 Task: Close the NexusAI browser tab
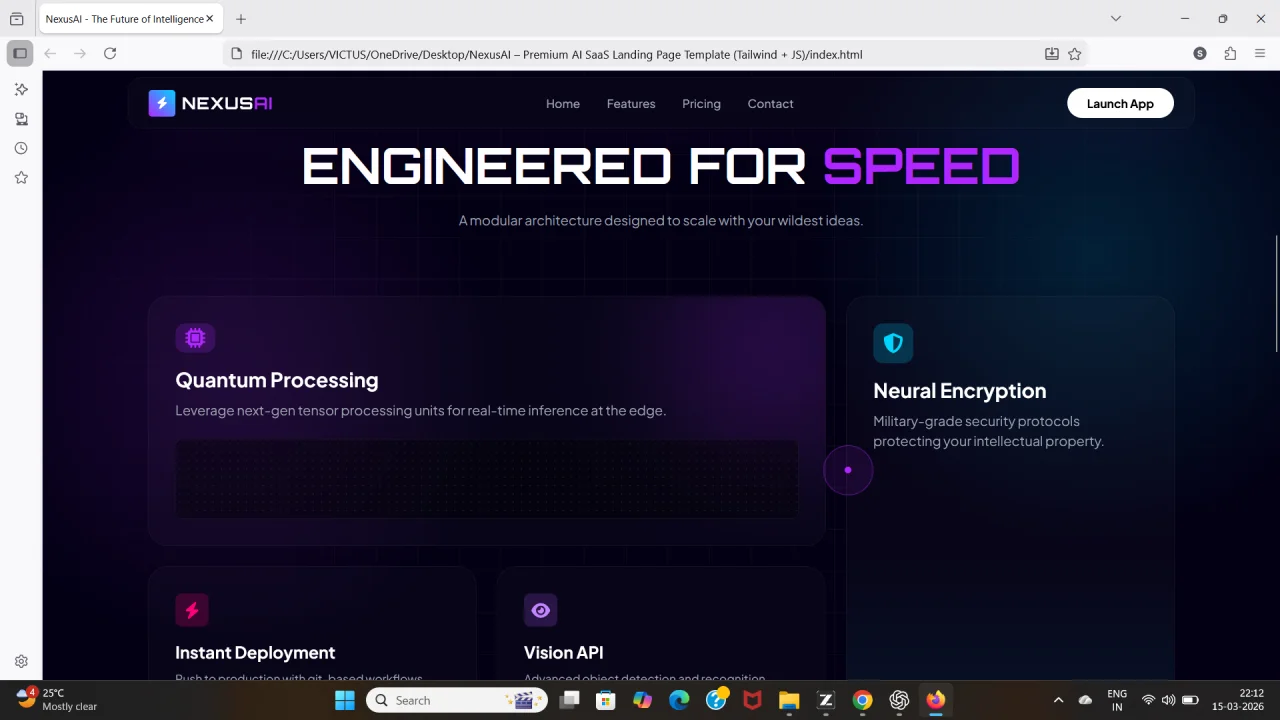(x=210, y=19)
